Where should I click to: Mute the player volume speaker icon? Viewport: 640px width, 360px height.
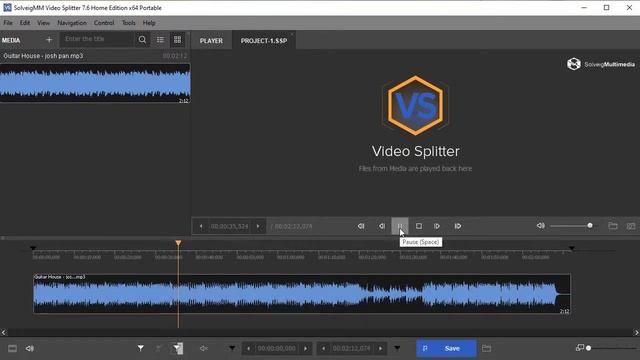coord(540,225)
